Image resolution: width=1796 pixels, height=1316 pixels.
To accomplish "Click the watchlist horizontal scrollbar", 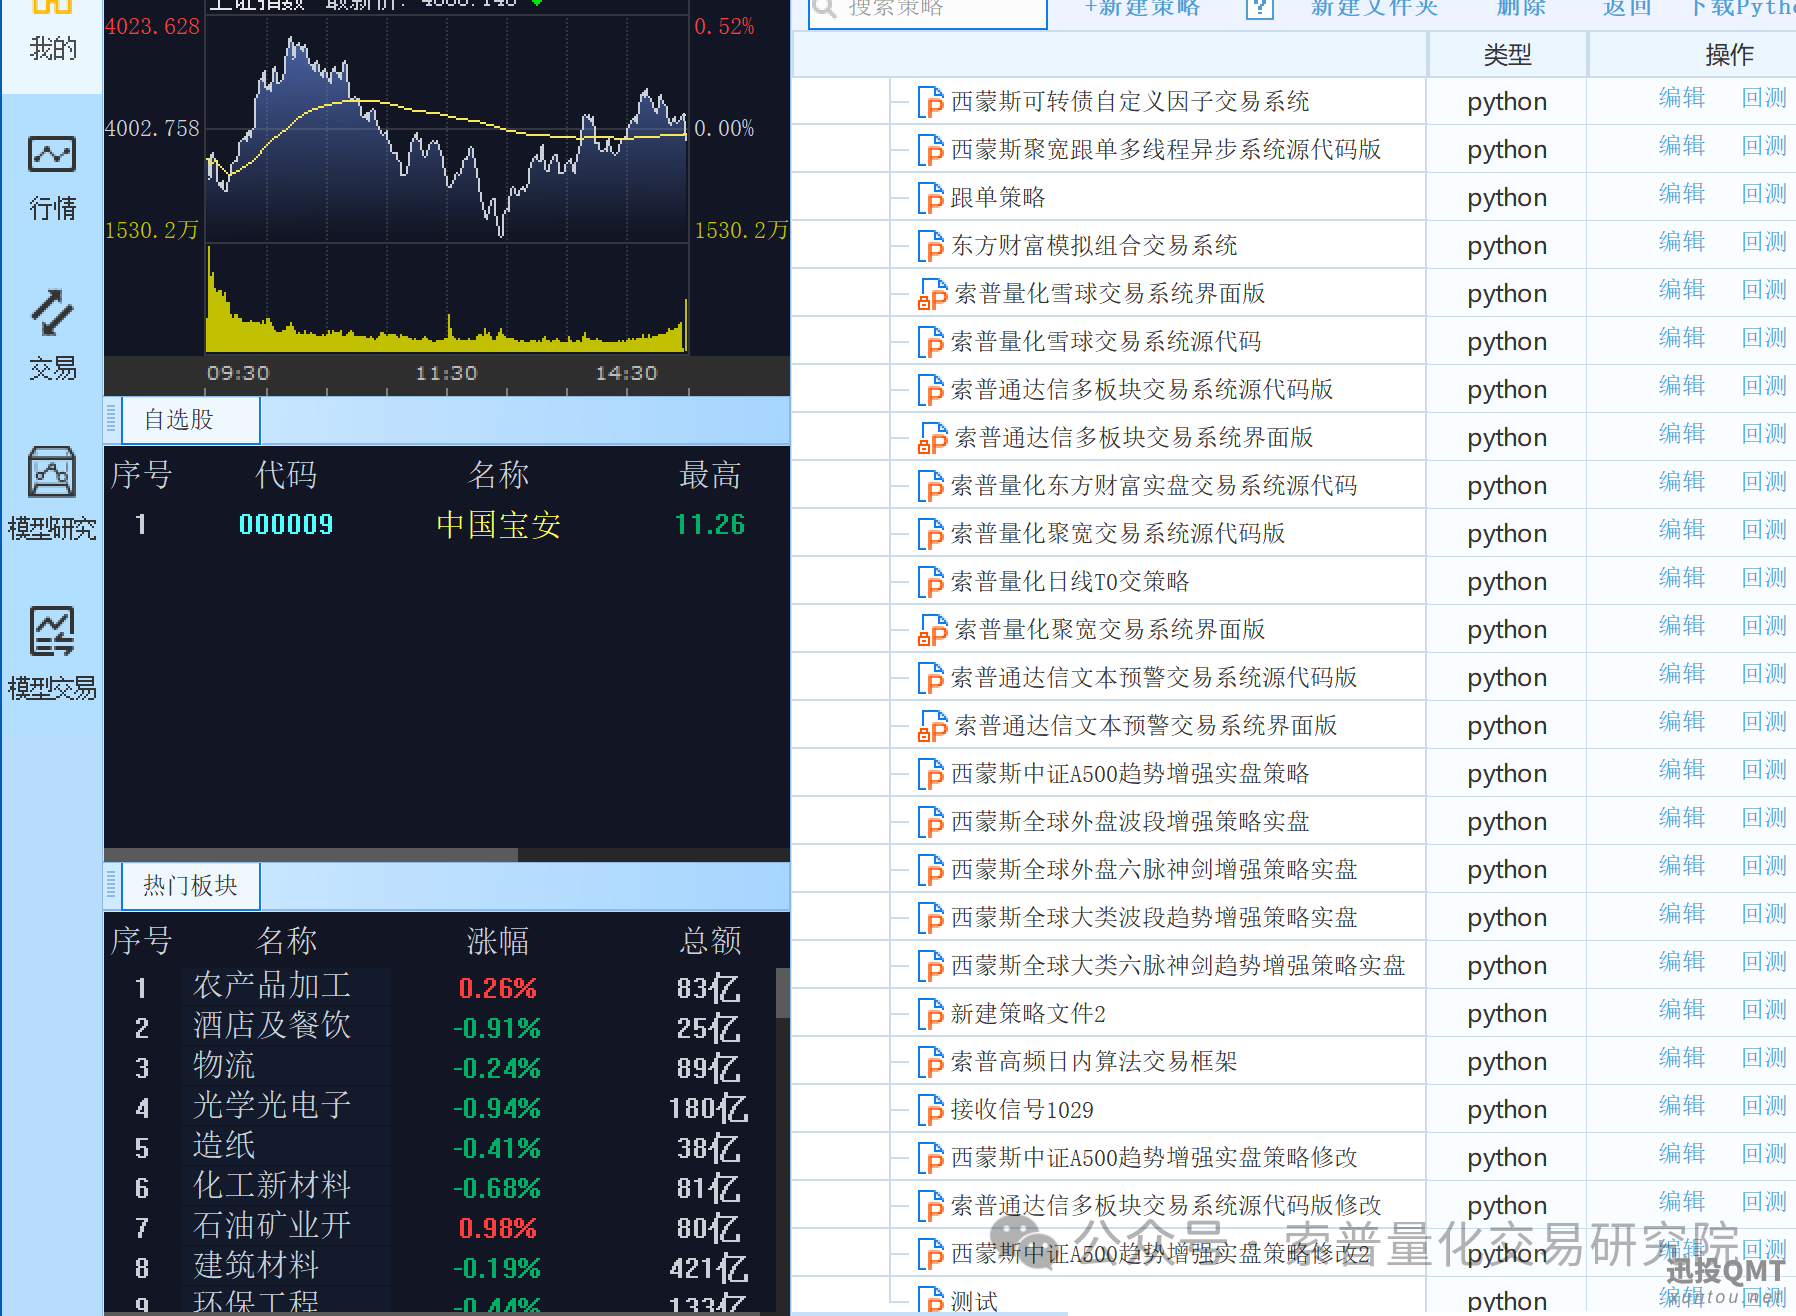I will (311, 855).
